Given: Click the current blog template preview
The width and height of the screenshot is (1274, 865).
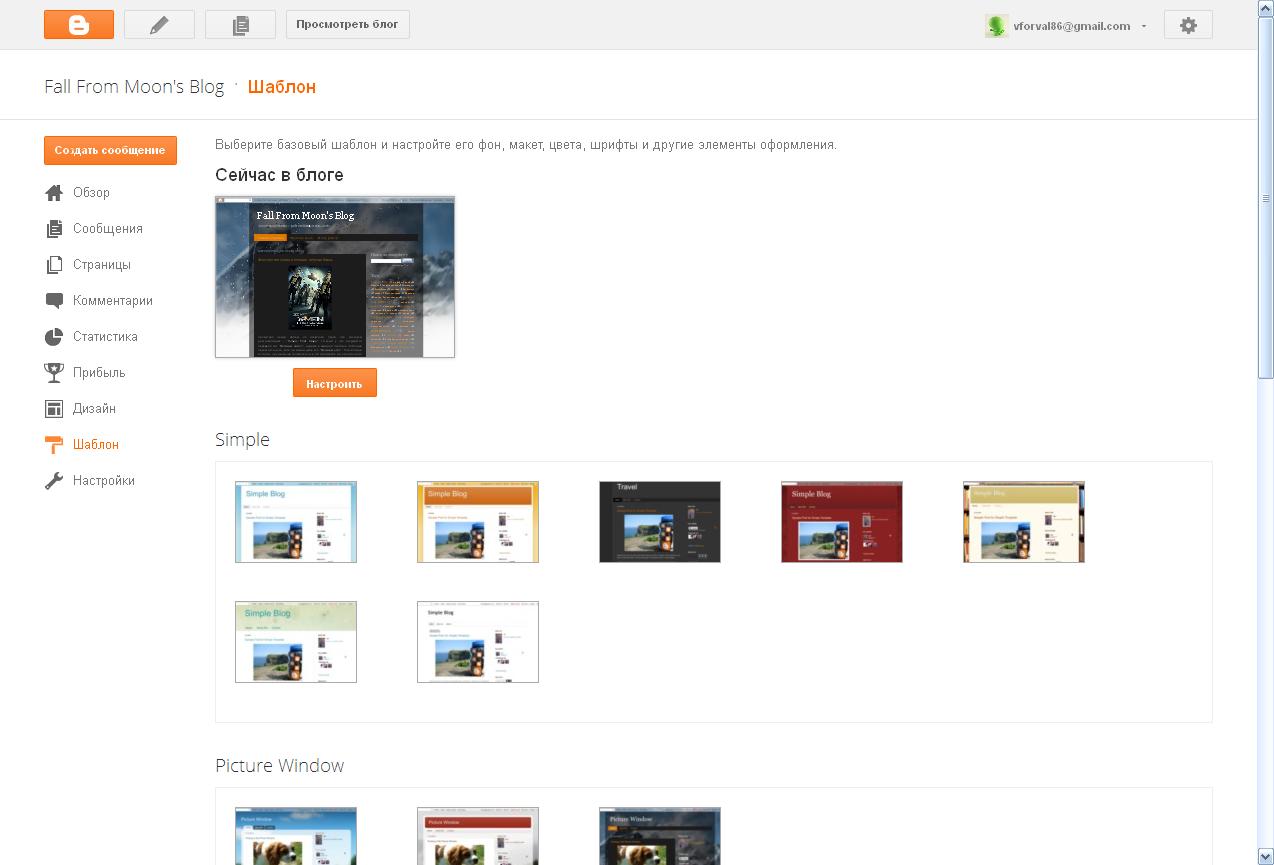Looking at the screenshot, I should pyautogui.click(x=335, y=277).
